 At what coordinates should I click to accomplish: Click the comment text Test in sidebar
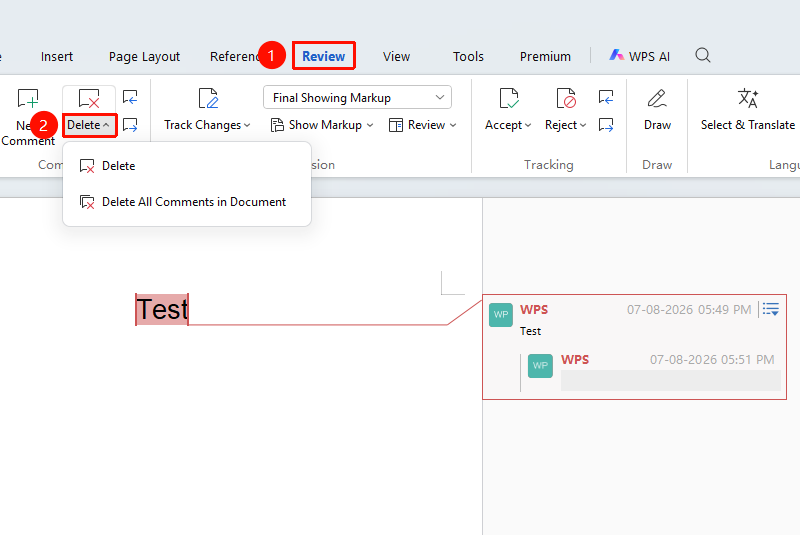click(x=530, y=331)
